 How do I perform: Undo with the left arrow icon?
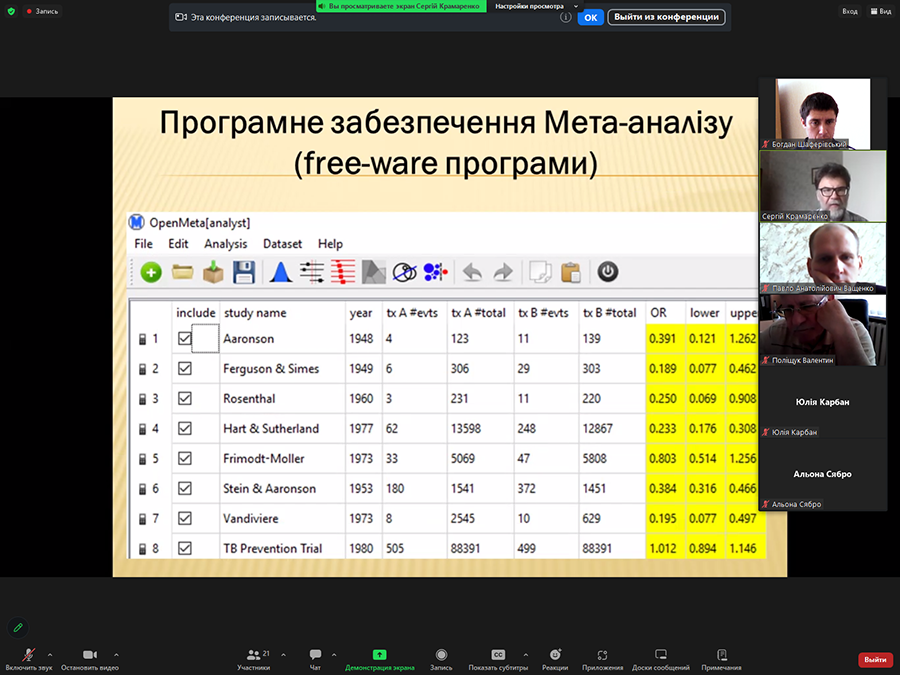[472, 272]
